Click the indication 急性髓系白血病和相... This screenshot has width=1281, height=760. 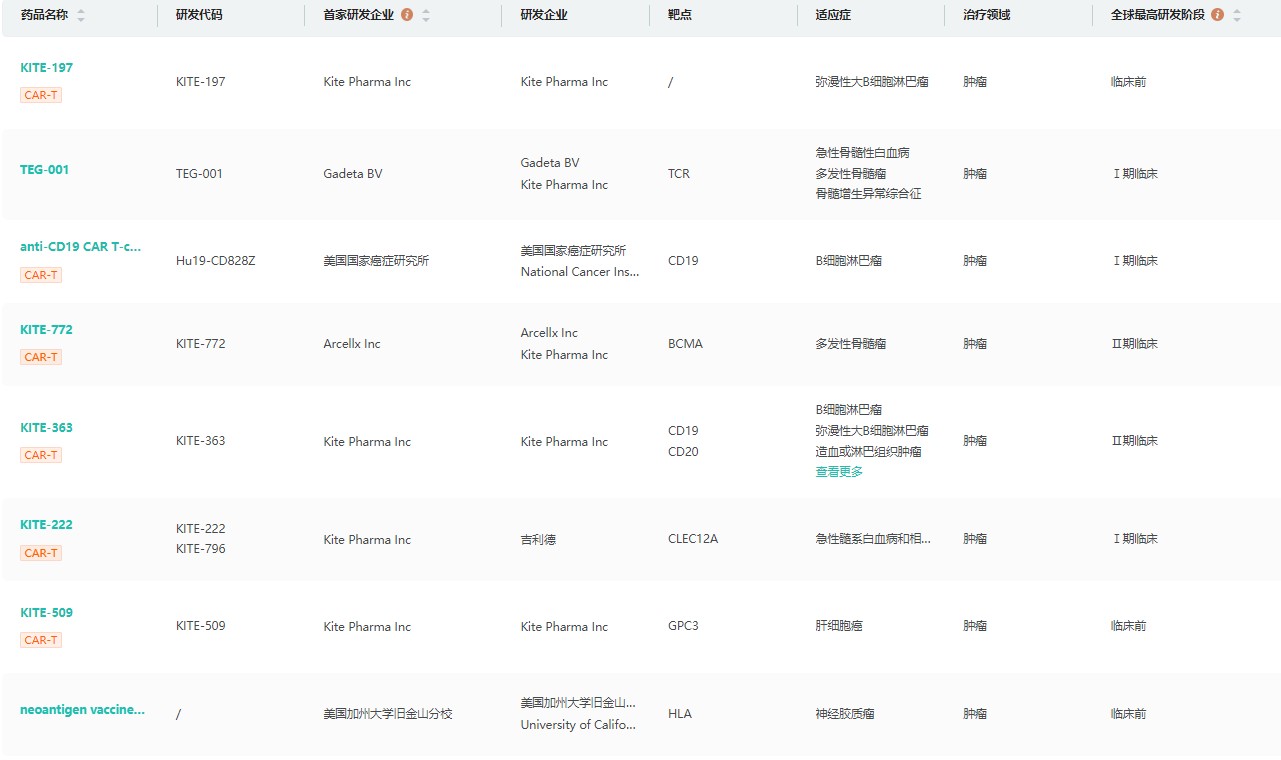pyautogui.click(x=873, y=539)
